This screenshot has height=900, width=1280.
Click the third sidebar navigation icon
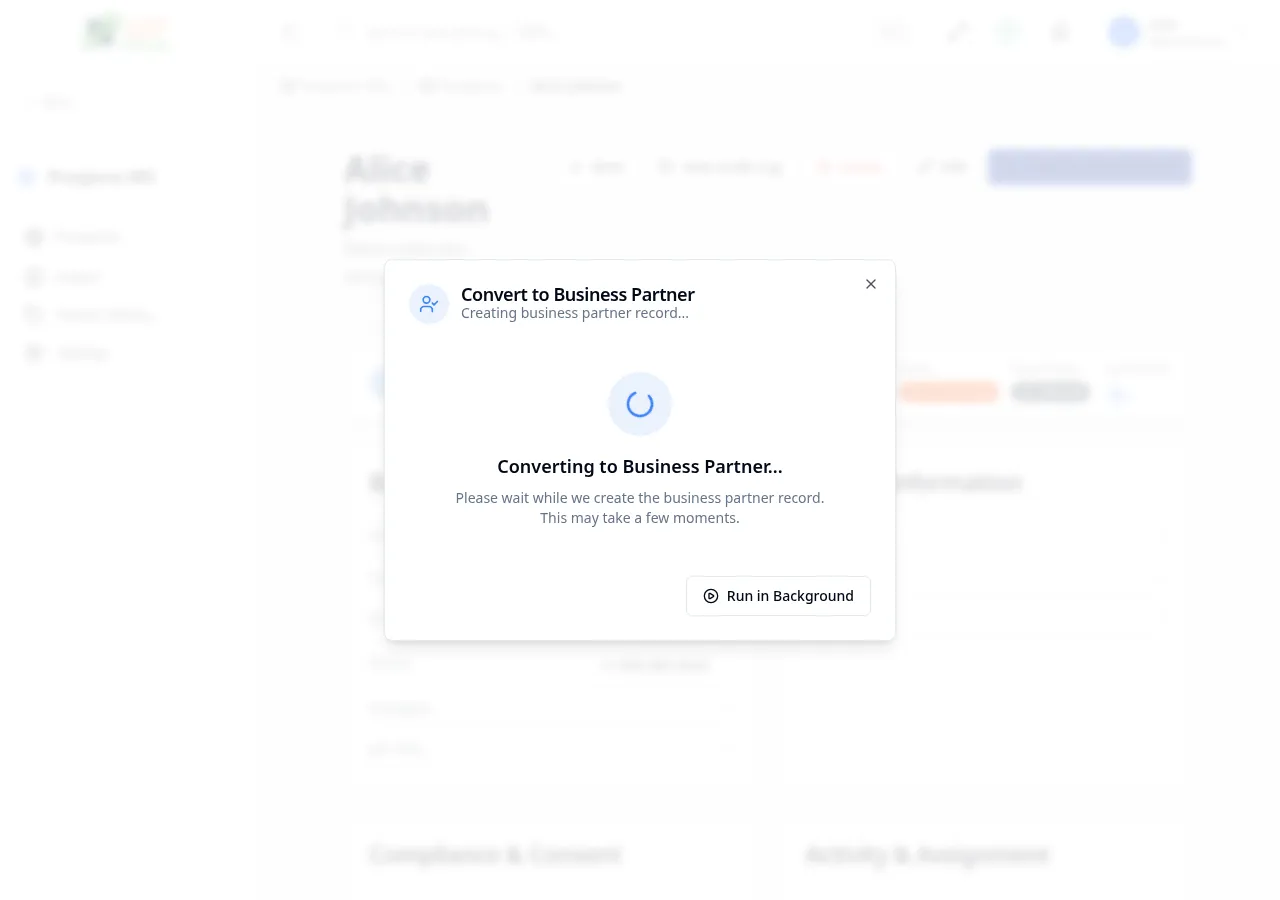tap(34, 315)
